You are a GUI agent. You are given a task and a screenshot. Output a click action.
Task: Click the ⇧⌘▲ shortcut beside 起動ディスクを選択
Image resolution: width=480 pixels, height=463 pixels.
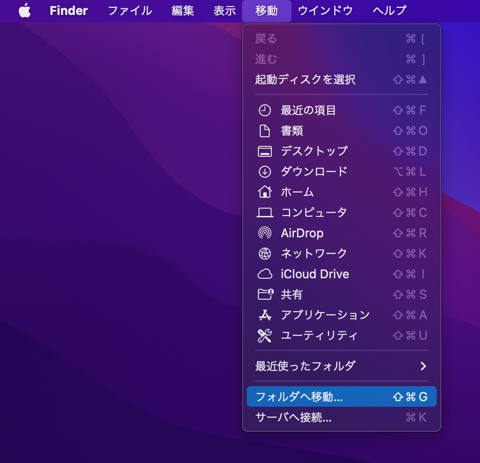tap(410, 80)
